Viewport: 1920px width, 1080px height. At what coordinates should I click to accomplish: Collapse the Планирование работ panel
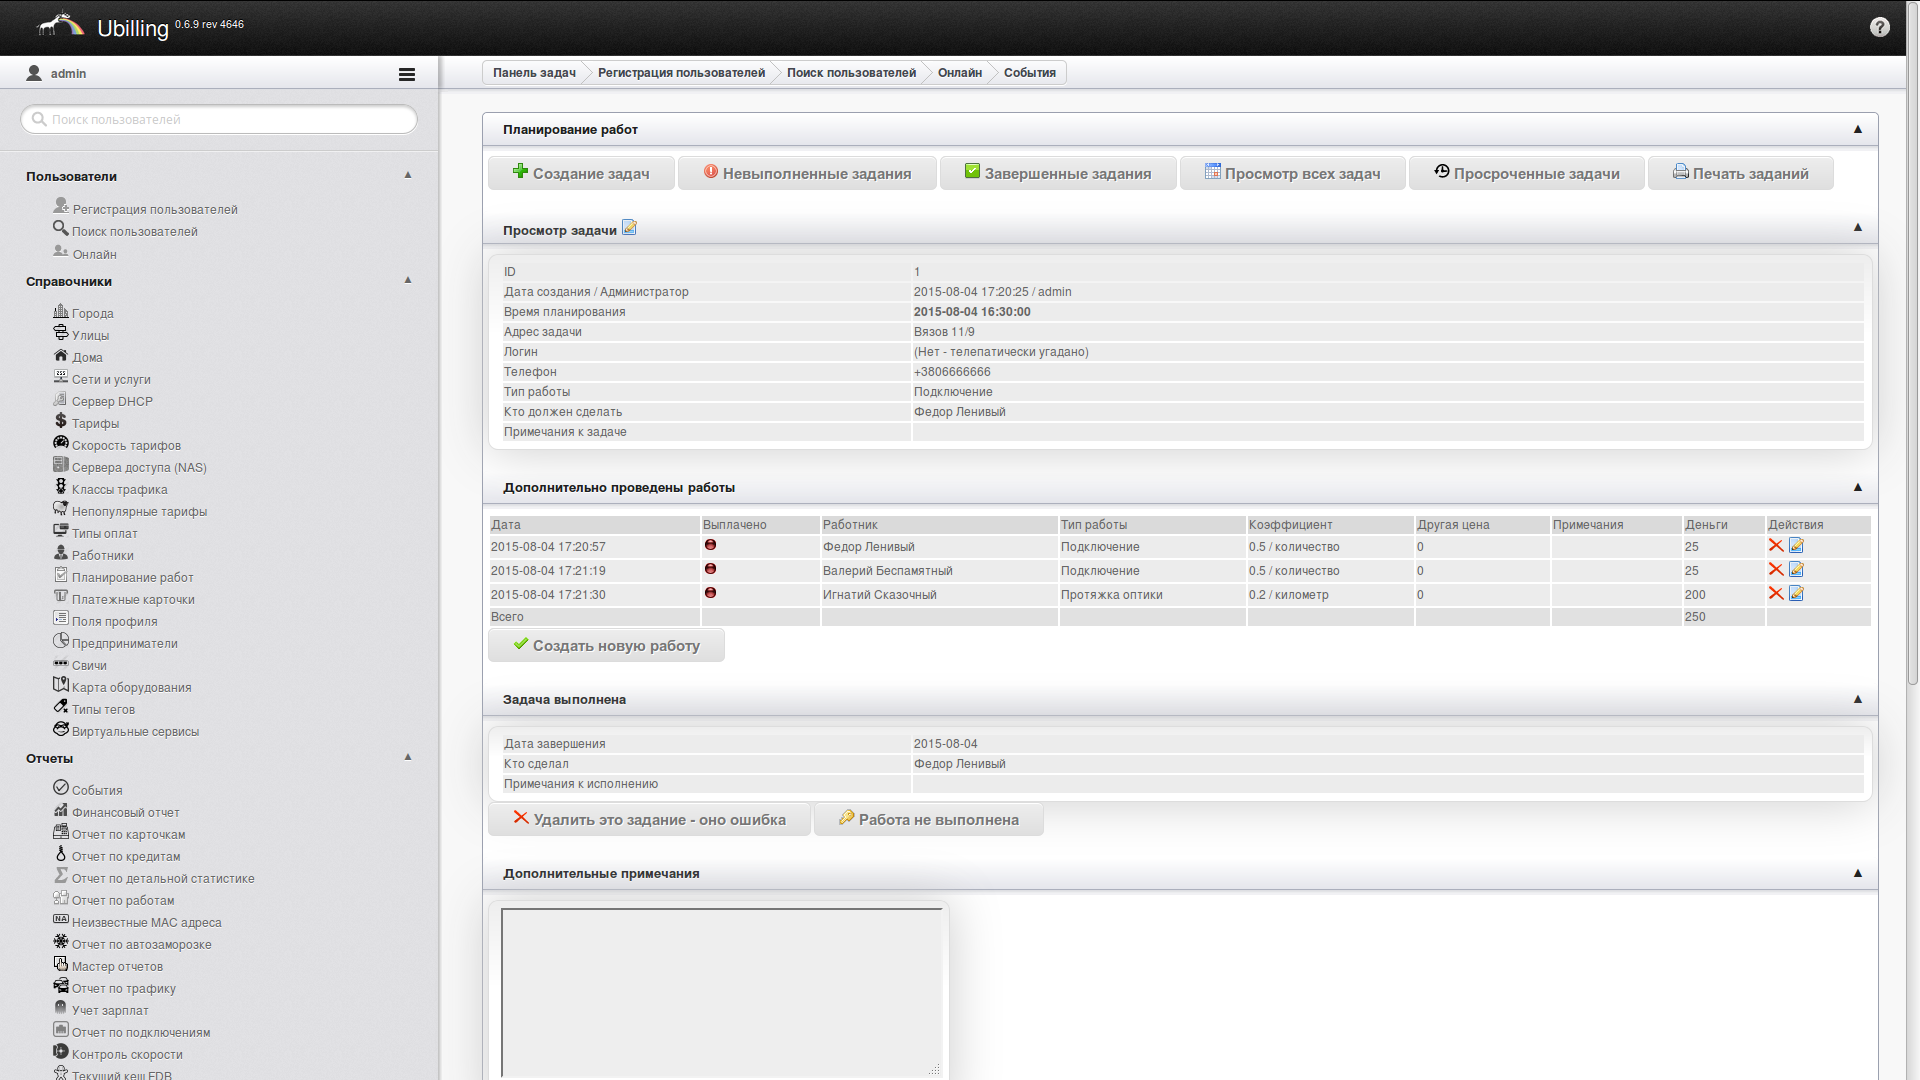point(1857,129)
